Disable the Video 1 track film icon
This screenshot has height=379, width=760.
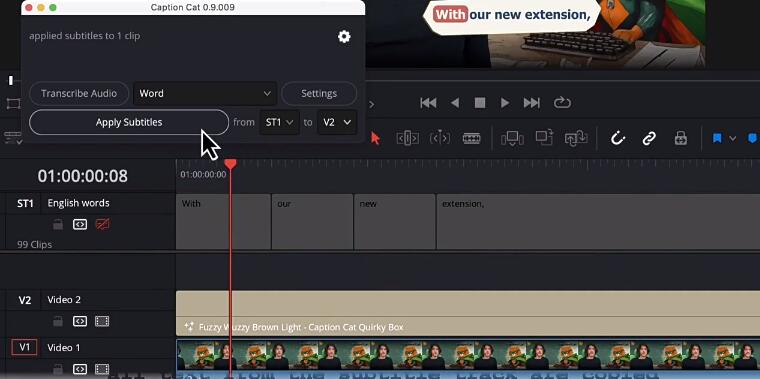click(x=102, y=369)
